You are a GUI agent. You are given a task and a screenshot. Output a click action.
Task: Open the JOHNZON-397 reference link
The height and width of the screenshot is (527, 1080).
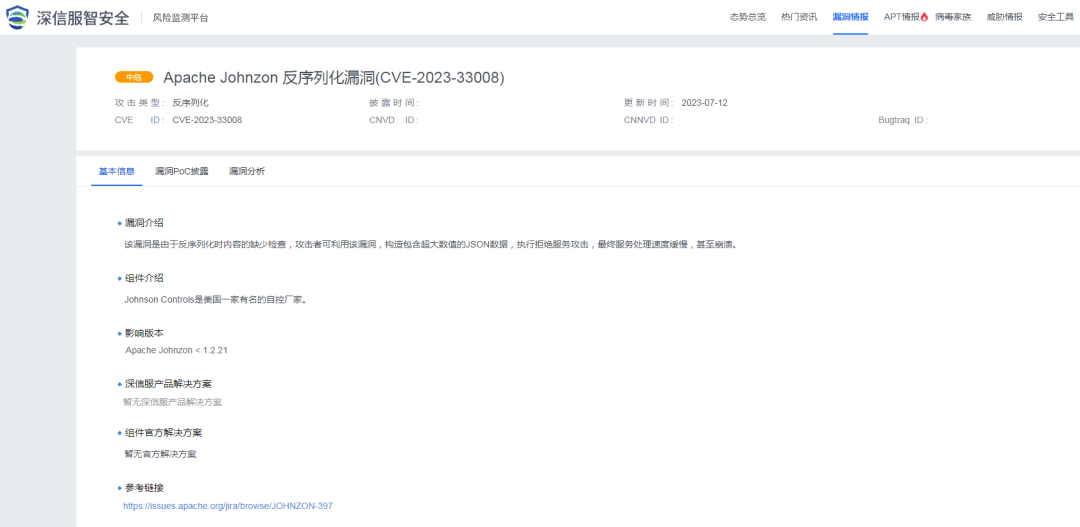pos(228,506)
